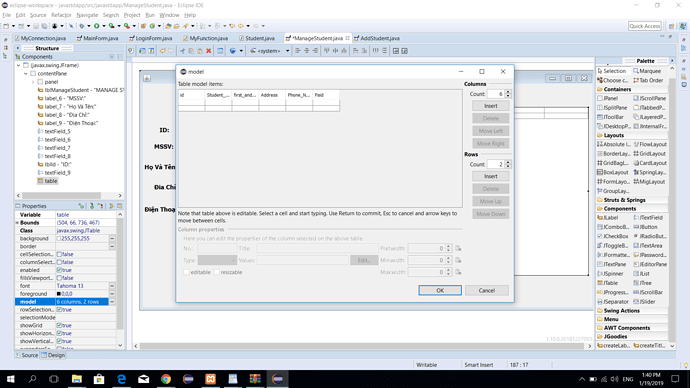Collapse the contentPane node in the tree
The width and height of the screenshot is (690, 388).
pyautogui.click(x=26, y=73)
